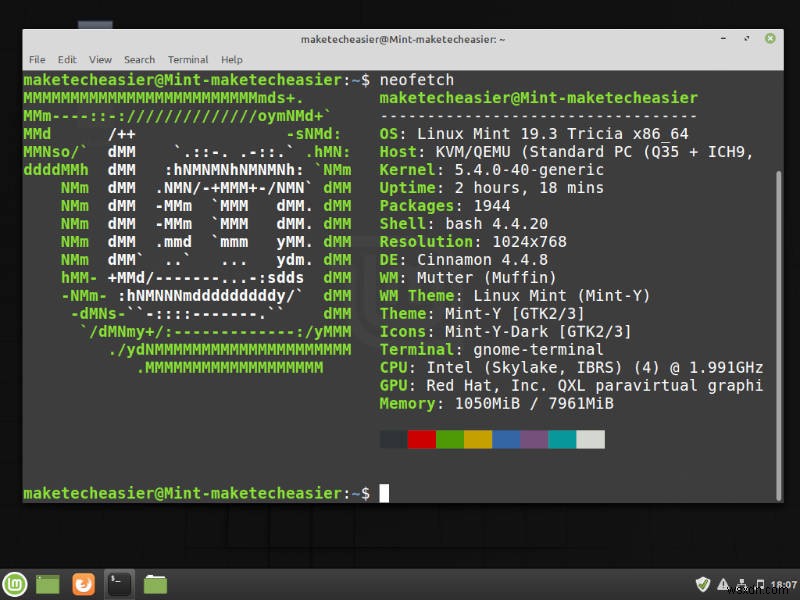800x600 pixels.
Task: Open the Help menu in the terminal
Action: click(231, 59)
